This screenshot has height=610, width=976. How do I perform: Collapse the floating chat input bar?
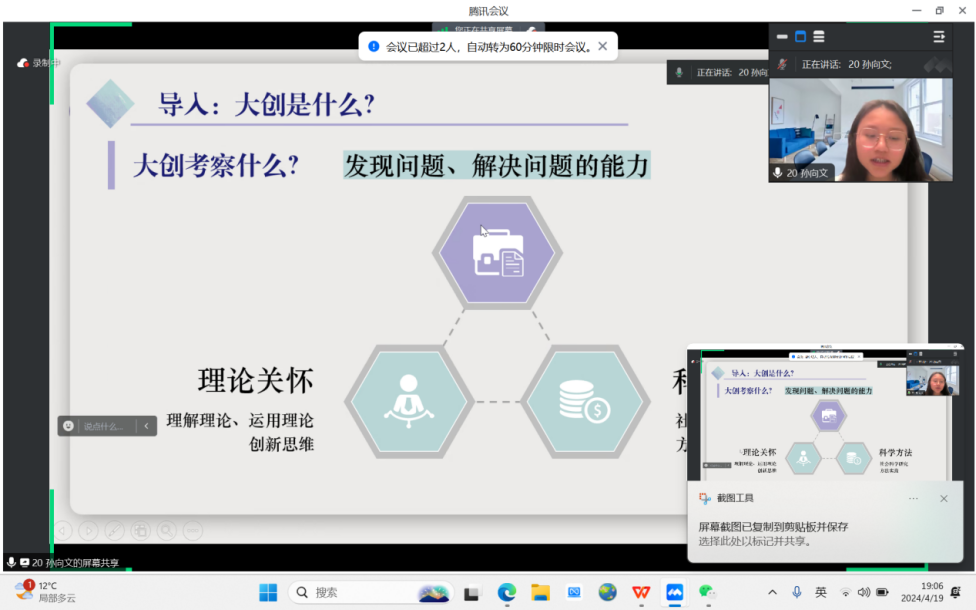[x=146, y=426]
